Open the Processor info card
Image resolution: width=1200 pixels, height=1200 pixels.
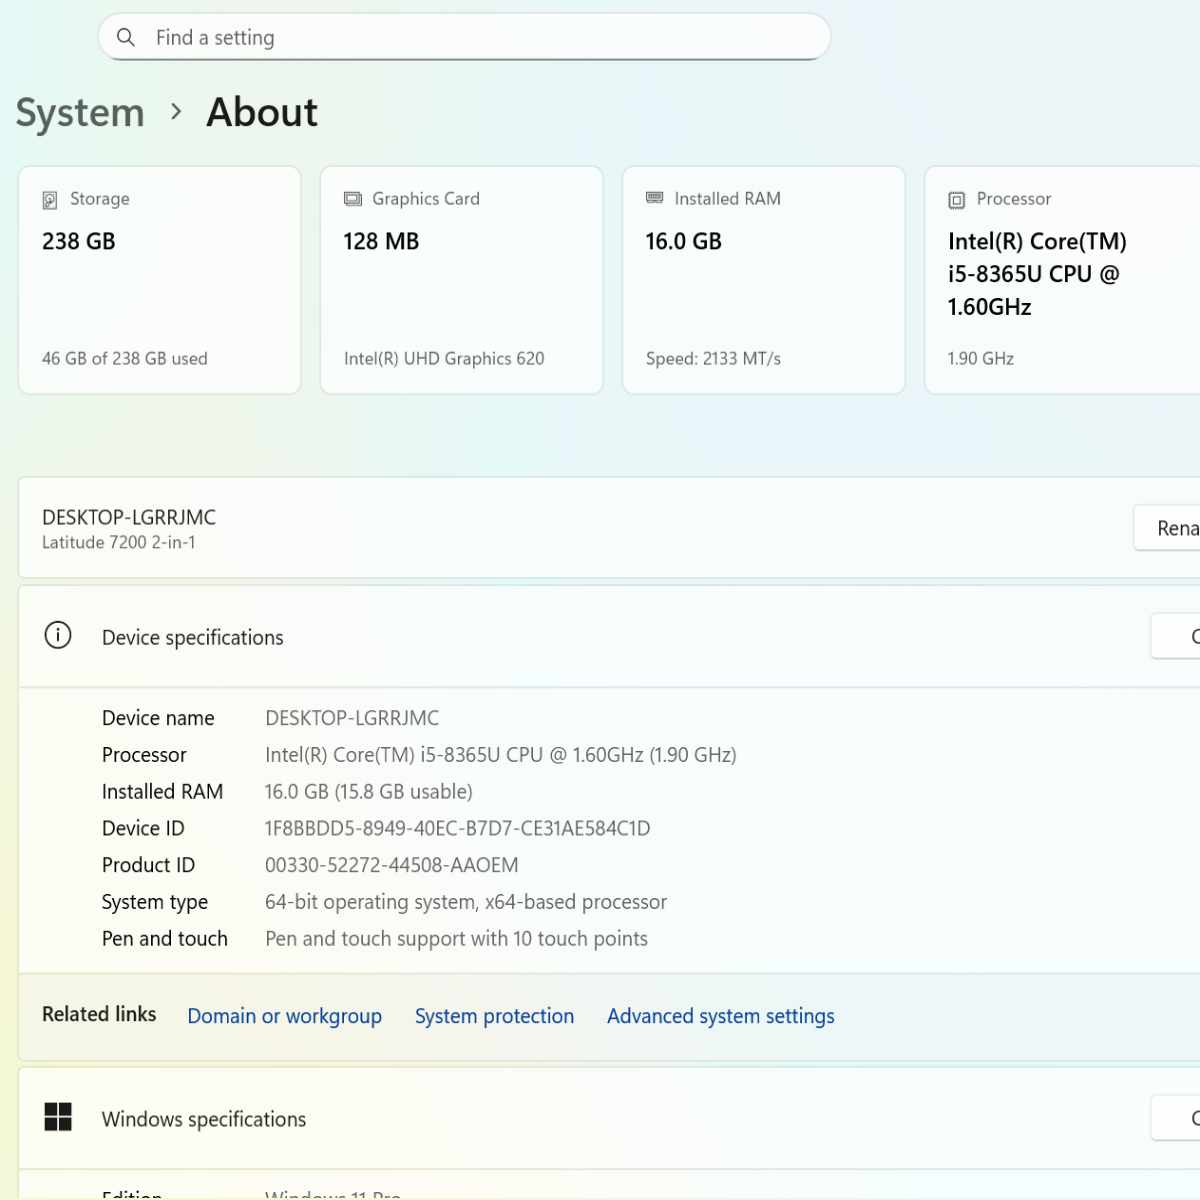(1062, 280)
